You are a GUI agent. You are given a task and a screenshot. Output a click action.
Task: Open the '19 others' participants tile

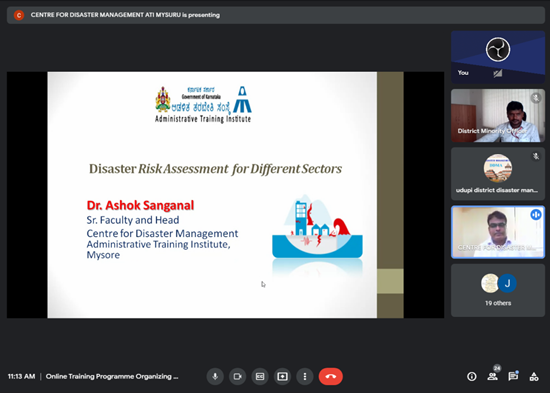pyautogui.click(x=498, y=291)
